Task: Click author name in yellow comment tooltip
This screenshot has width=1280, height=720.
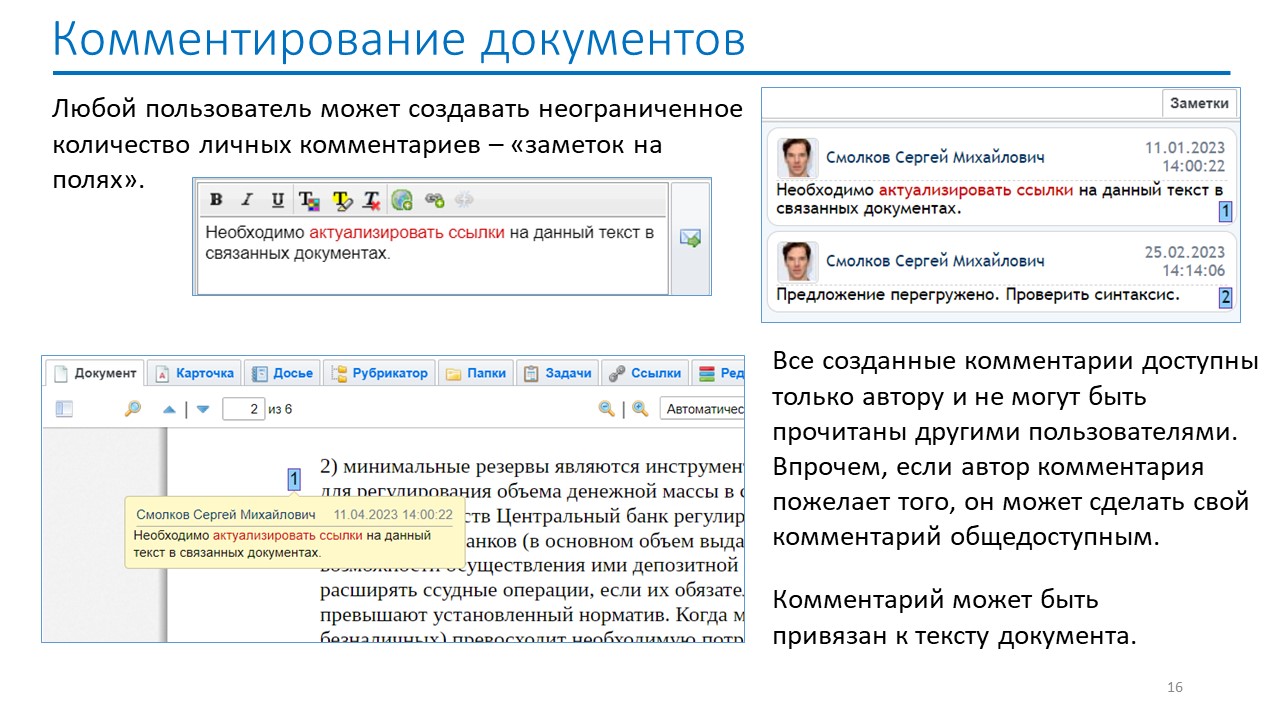Action: (226, 514)
